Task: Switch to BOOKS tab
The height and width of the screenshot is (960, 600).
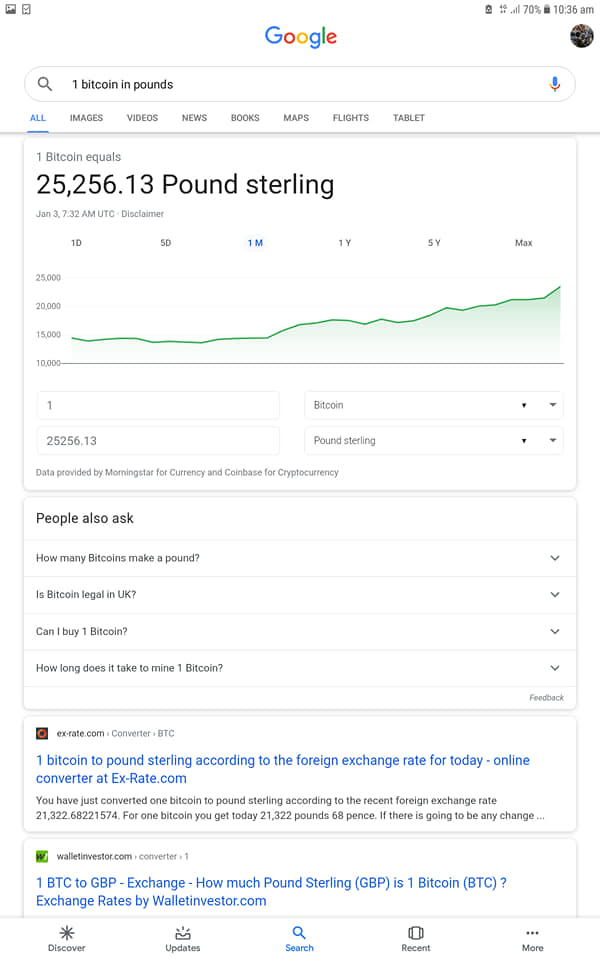Action: [x=245, y=118]
